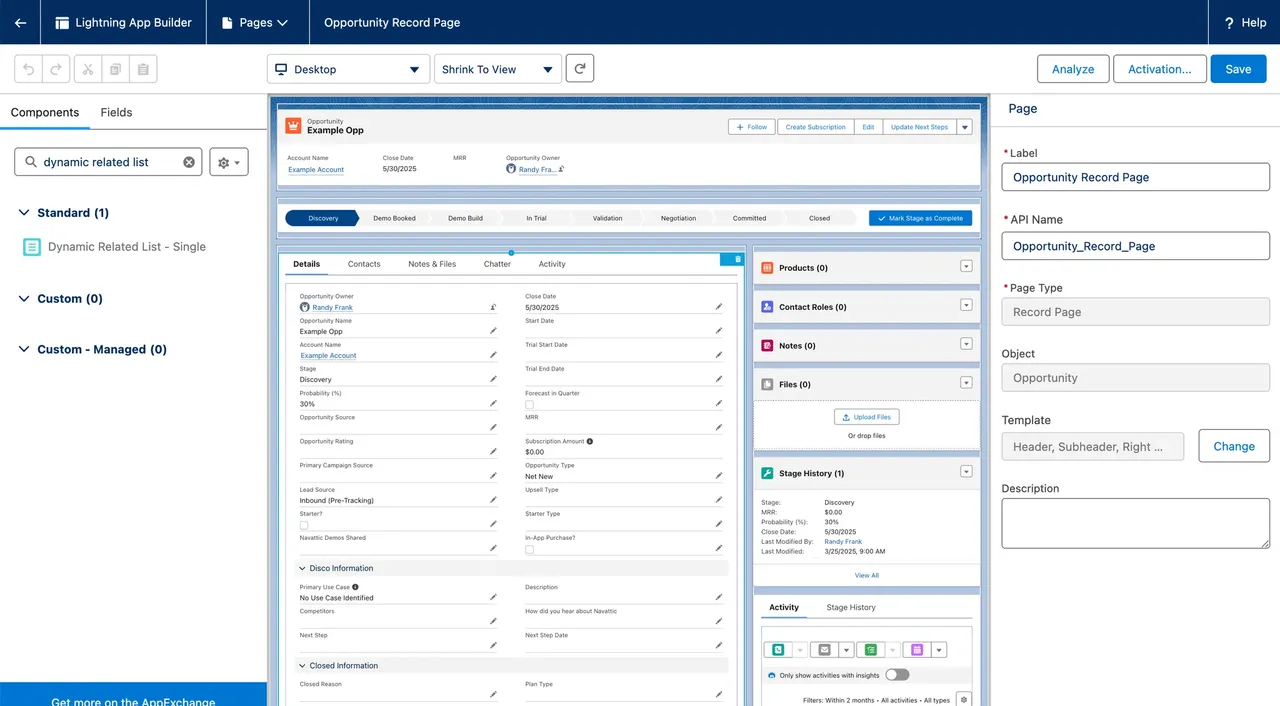Screen dimensions: 1280x706
Task: Click the Example Account link in header
Action: [x=316, y=170]
